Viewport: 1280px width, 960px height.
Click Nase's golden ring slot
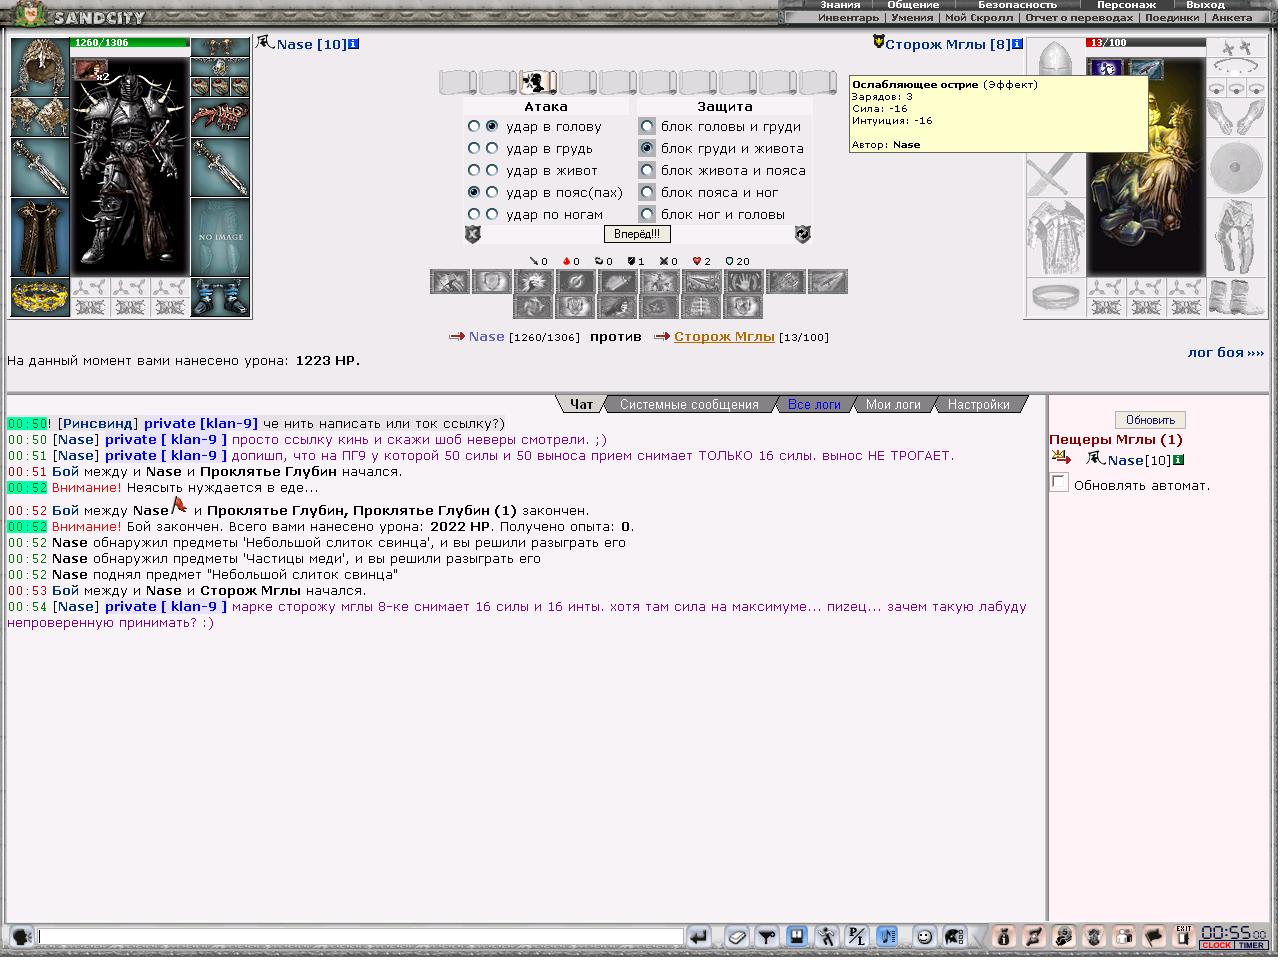pos(40,297)
